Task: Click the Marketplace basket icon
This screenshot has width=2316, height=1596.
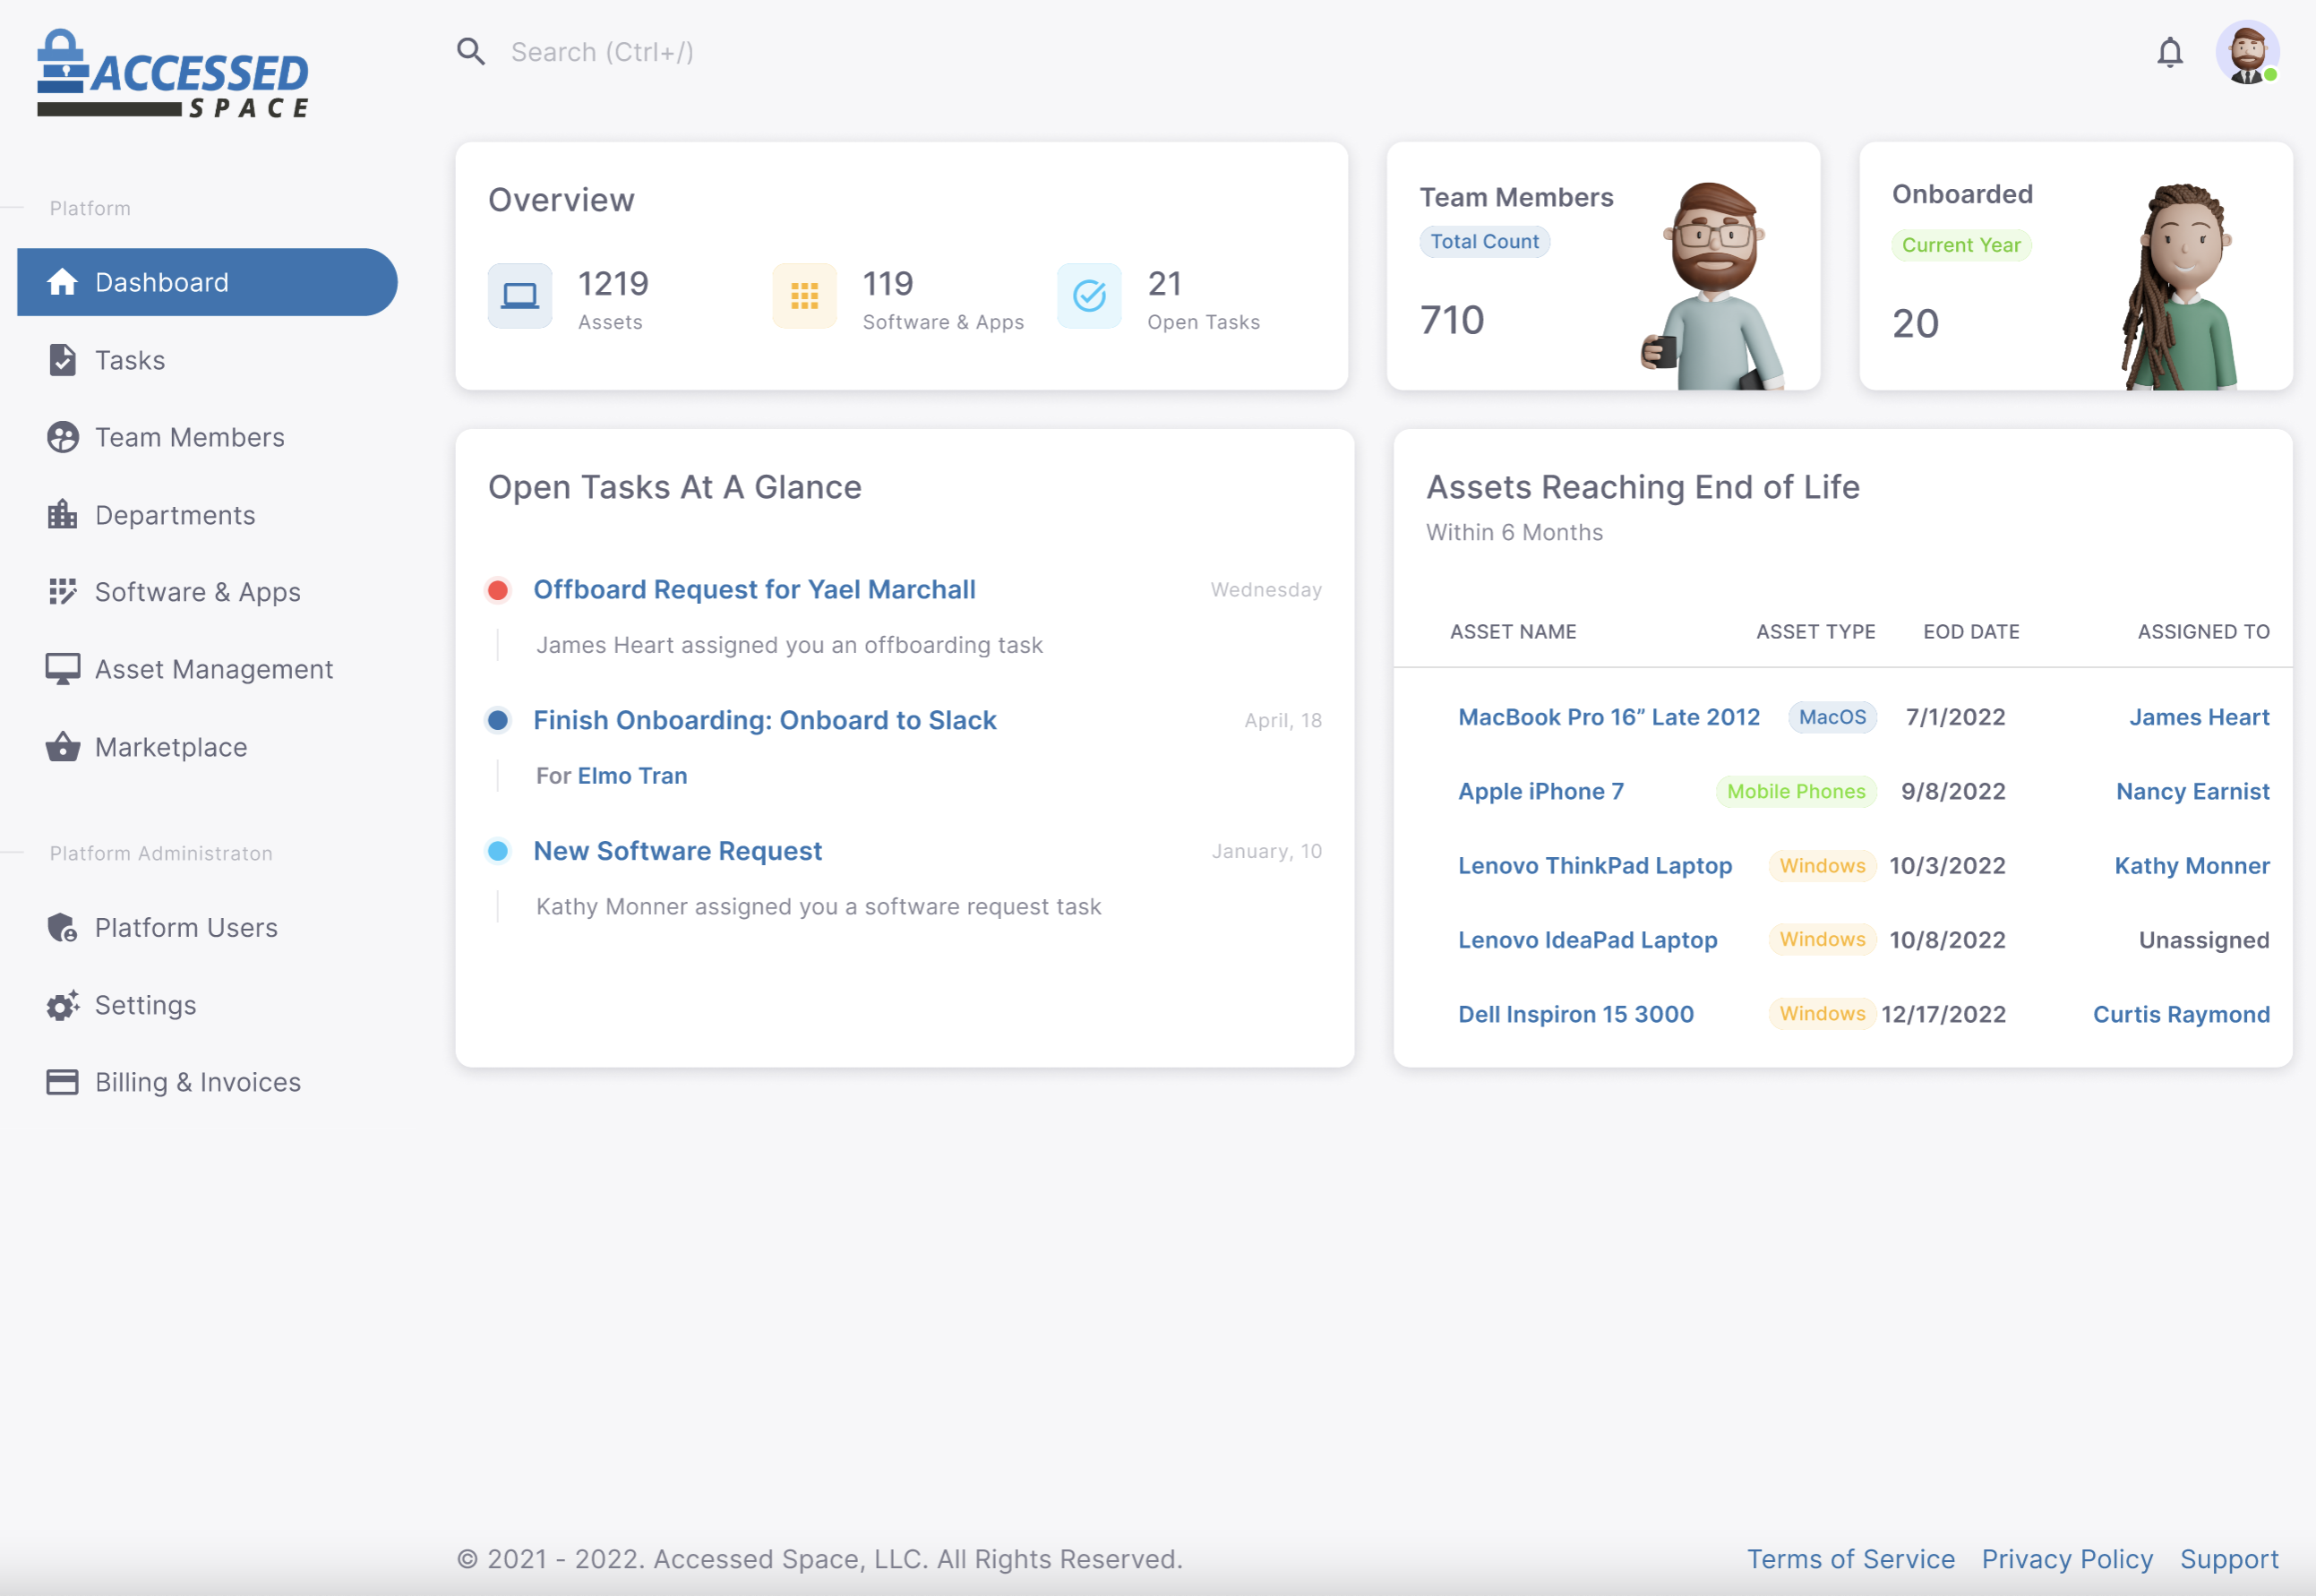Action: pyautogui.click(x=62, y=747)
